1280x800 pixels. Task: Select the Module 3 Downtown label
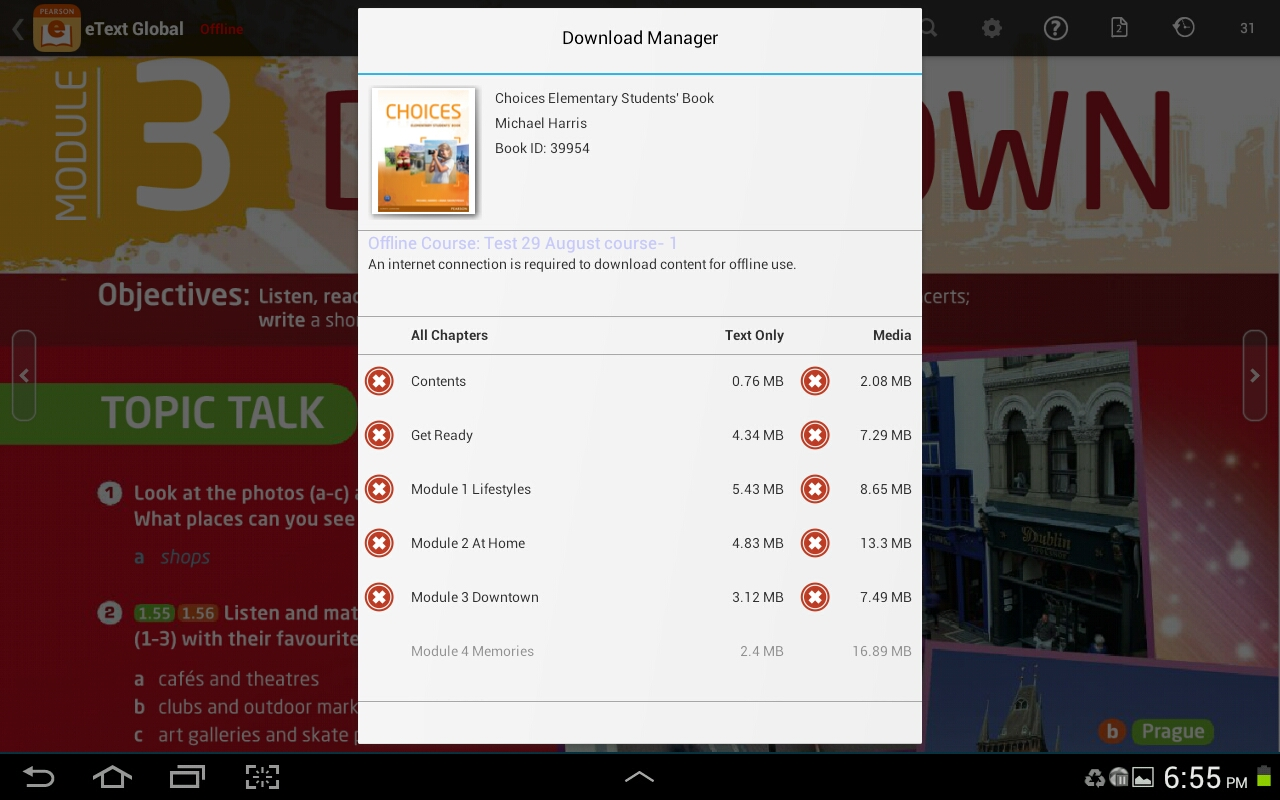475,597
